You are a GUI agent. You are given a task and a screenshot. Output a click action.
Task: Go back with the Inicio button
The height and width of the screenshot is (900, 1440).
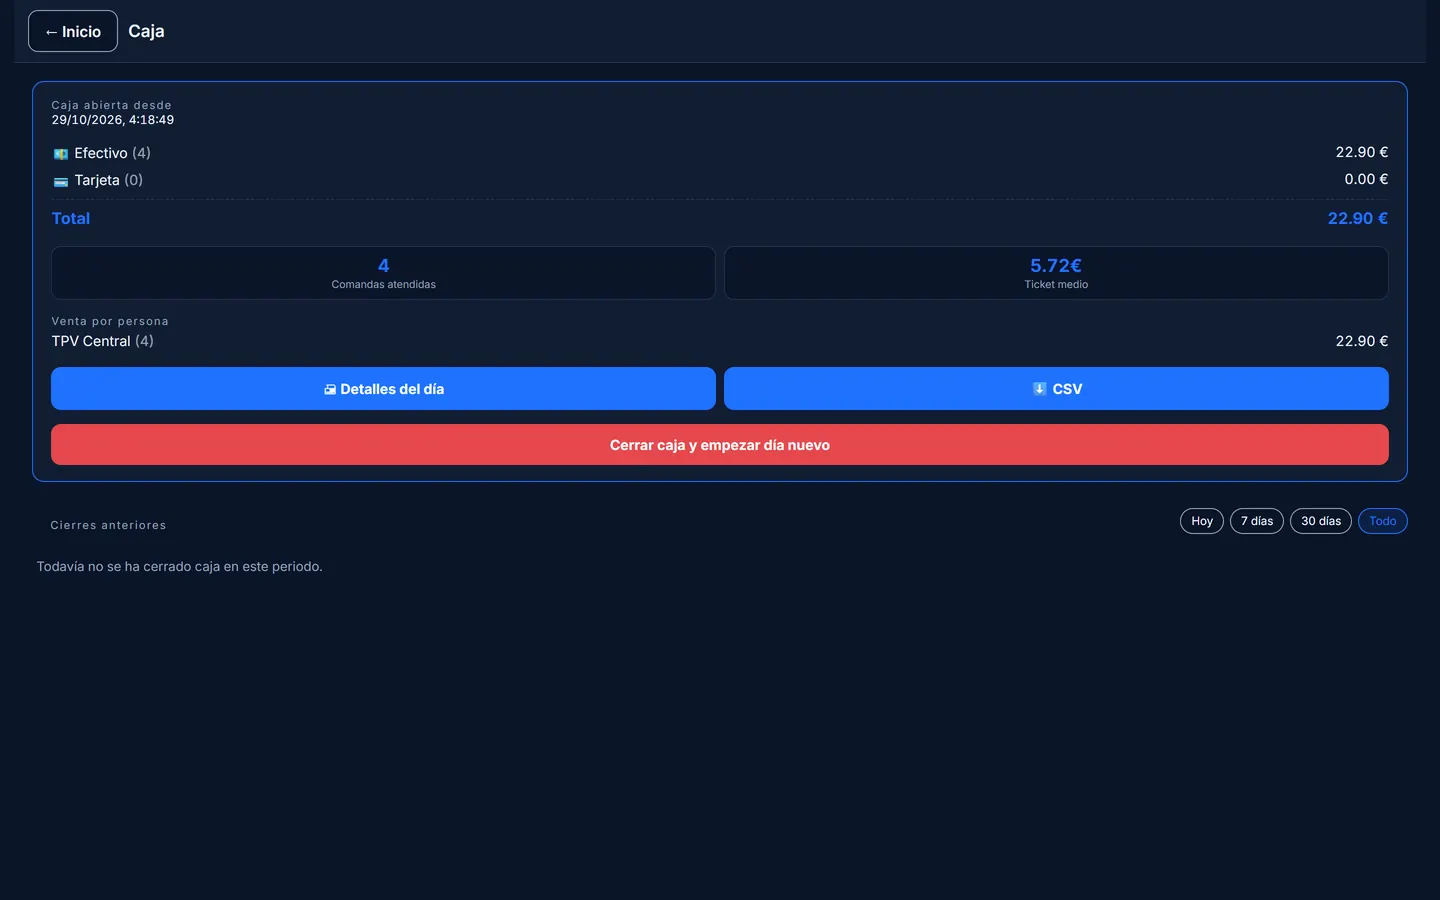pos(73,31)
